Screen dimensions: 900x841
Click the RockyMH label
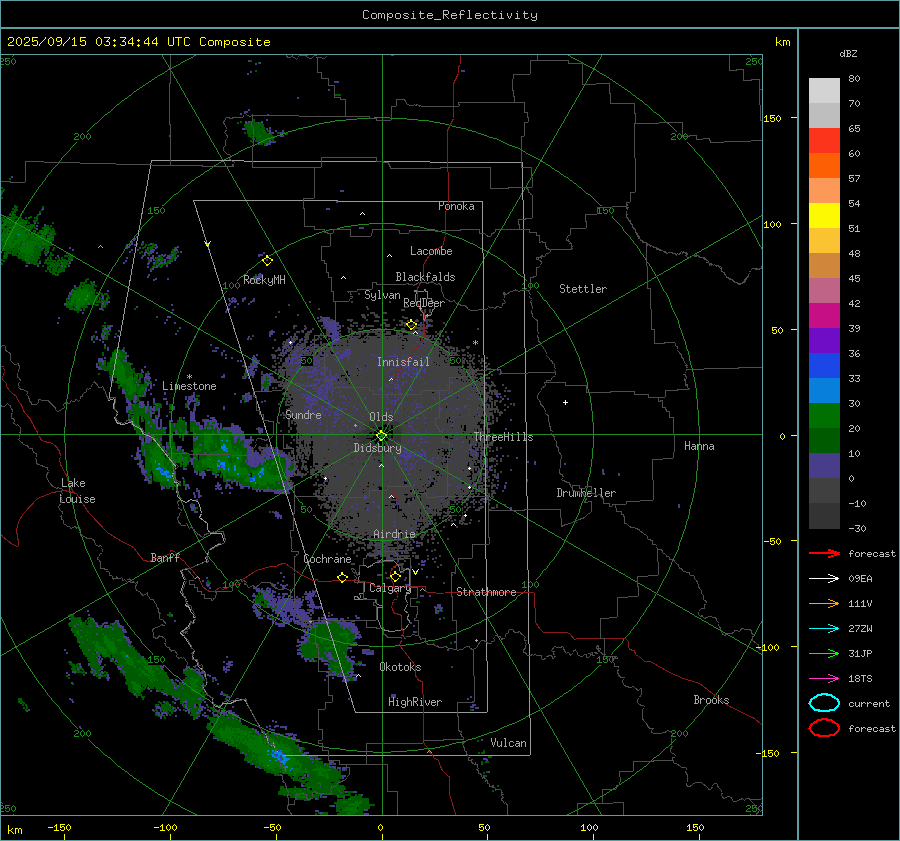[264, 280]
